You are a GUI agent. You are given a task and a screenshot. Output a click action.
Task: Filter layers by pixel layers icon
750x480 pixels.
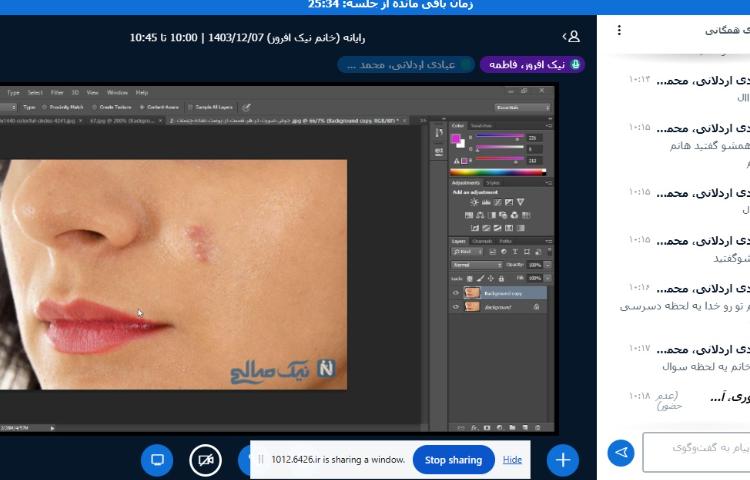[x=492, y=252]
